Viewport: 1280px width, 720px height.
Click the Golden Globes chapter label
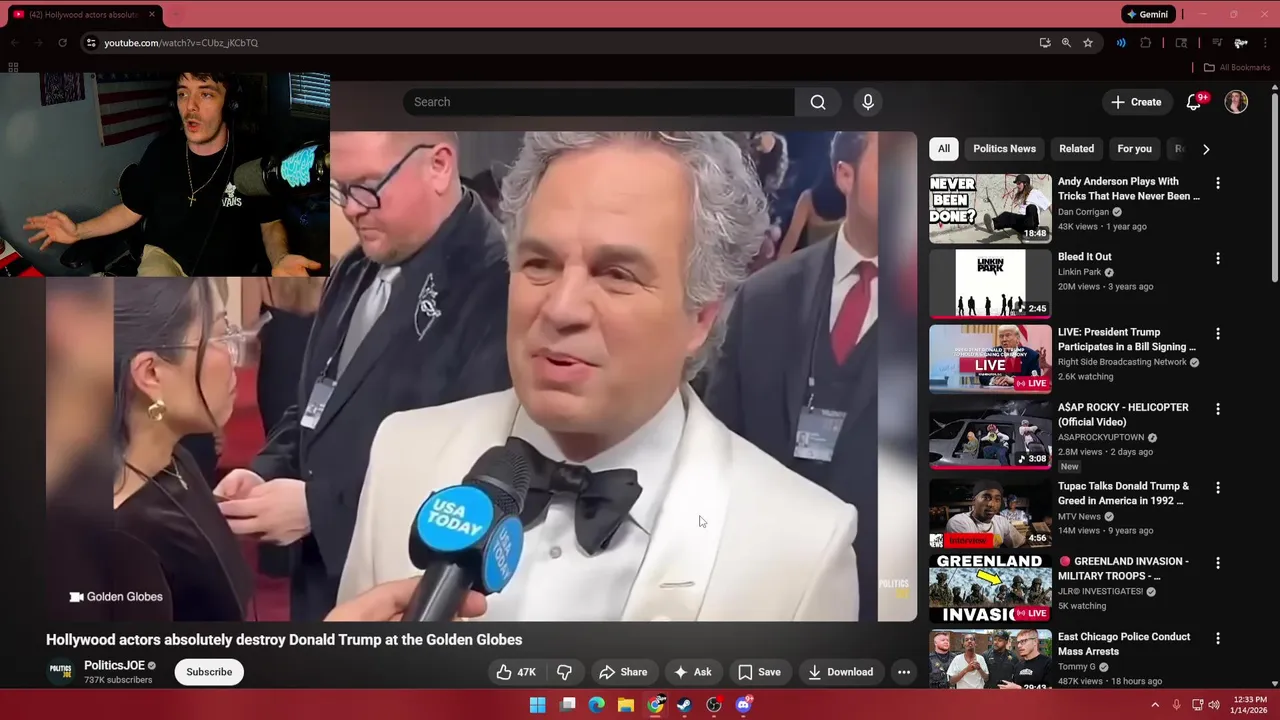[x=116, y=597]
